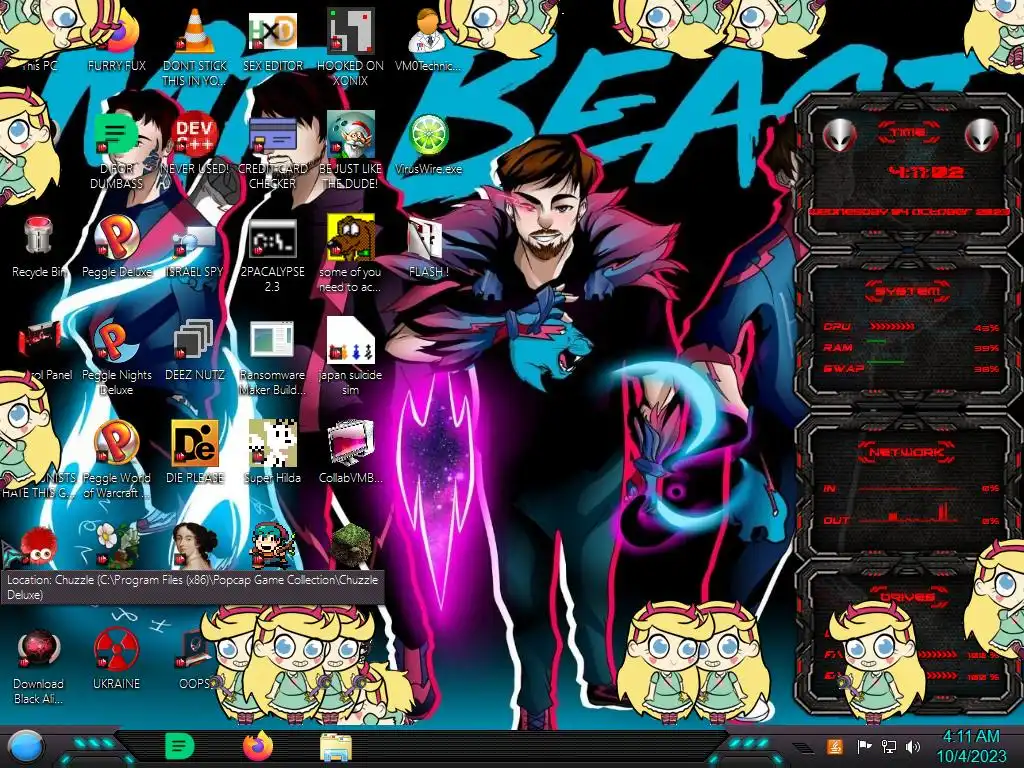The image size is (1024, 768).
Task: Select the green-haired pixel character icon
Action: tap(272, 545)
